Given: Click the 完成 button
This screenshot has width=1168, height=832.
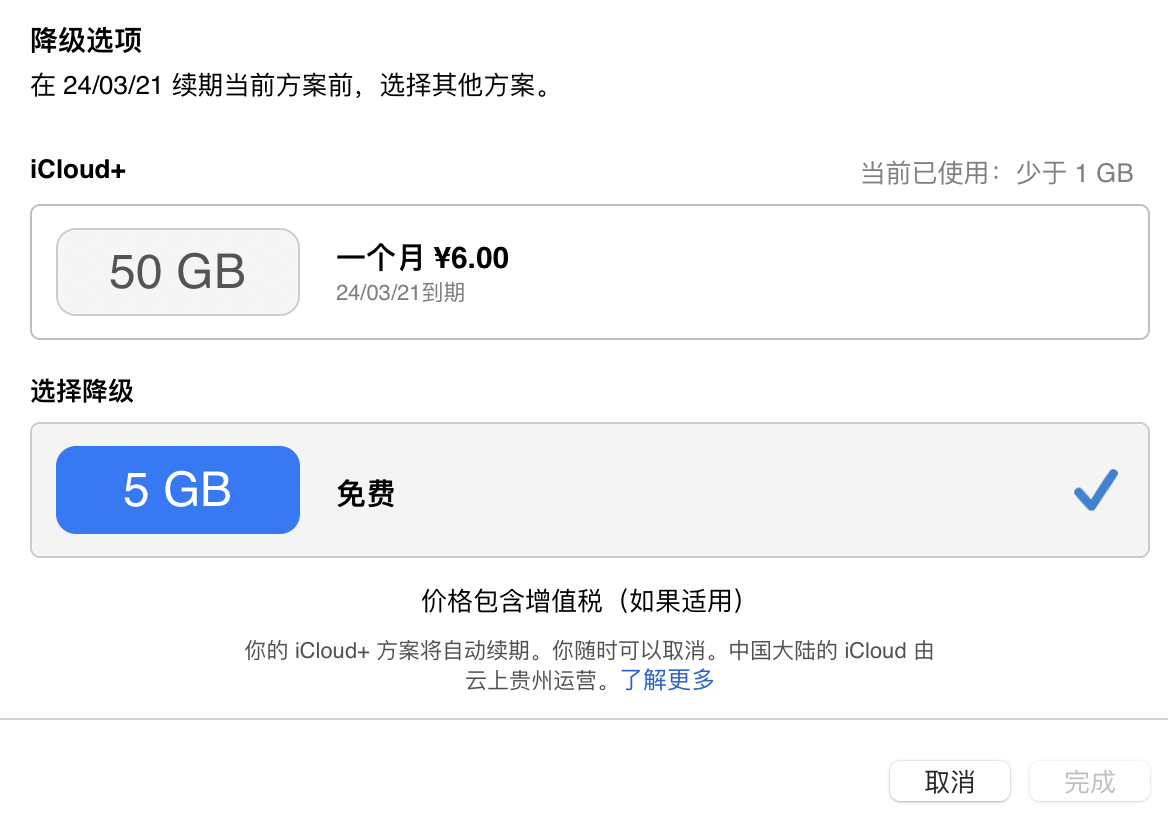Looking at the screenshot, I should tap(1089, 781).
